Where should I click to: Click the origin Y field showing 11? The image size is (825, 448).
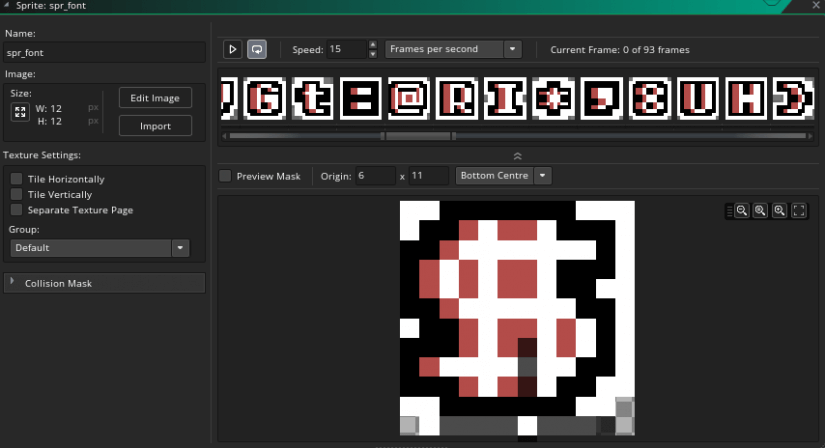(x=428, y=176)
